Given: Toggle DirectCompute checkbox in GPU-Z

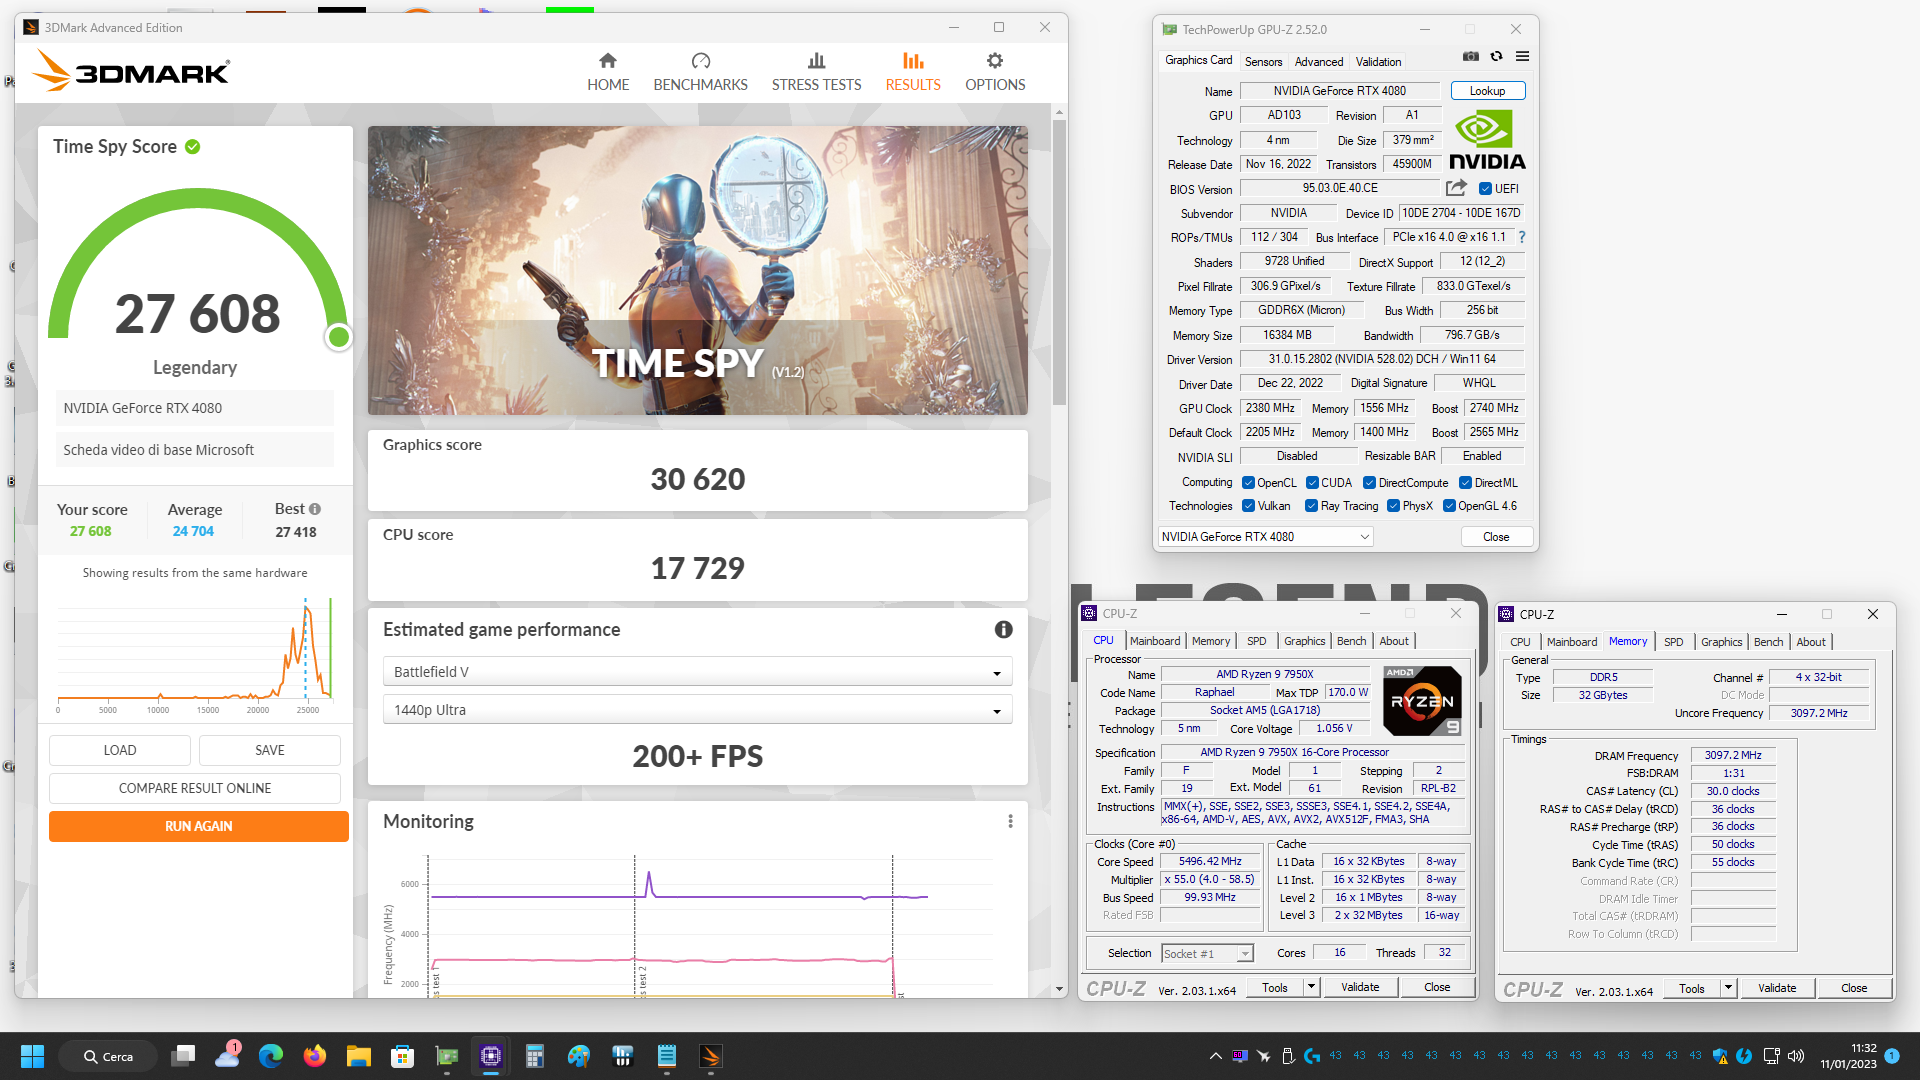Looking at the screenshot, I should point(1370,483).
